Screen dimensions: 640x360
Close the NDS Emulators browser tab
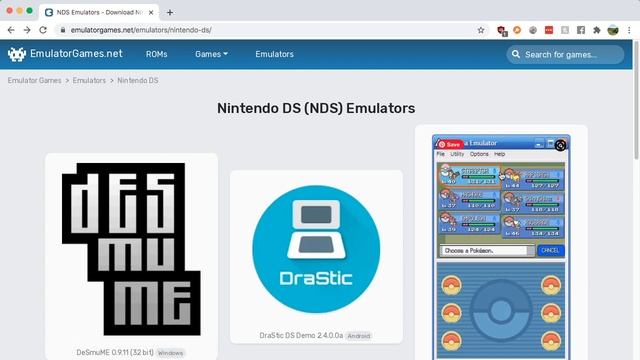tap(151, 12)
